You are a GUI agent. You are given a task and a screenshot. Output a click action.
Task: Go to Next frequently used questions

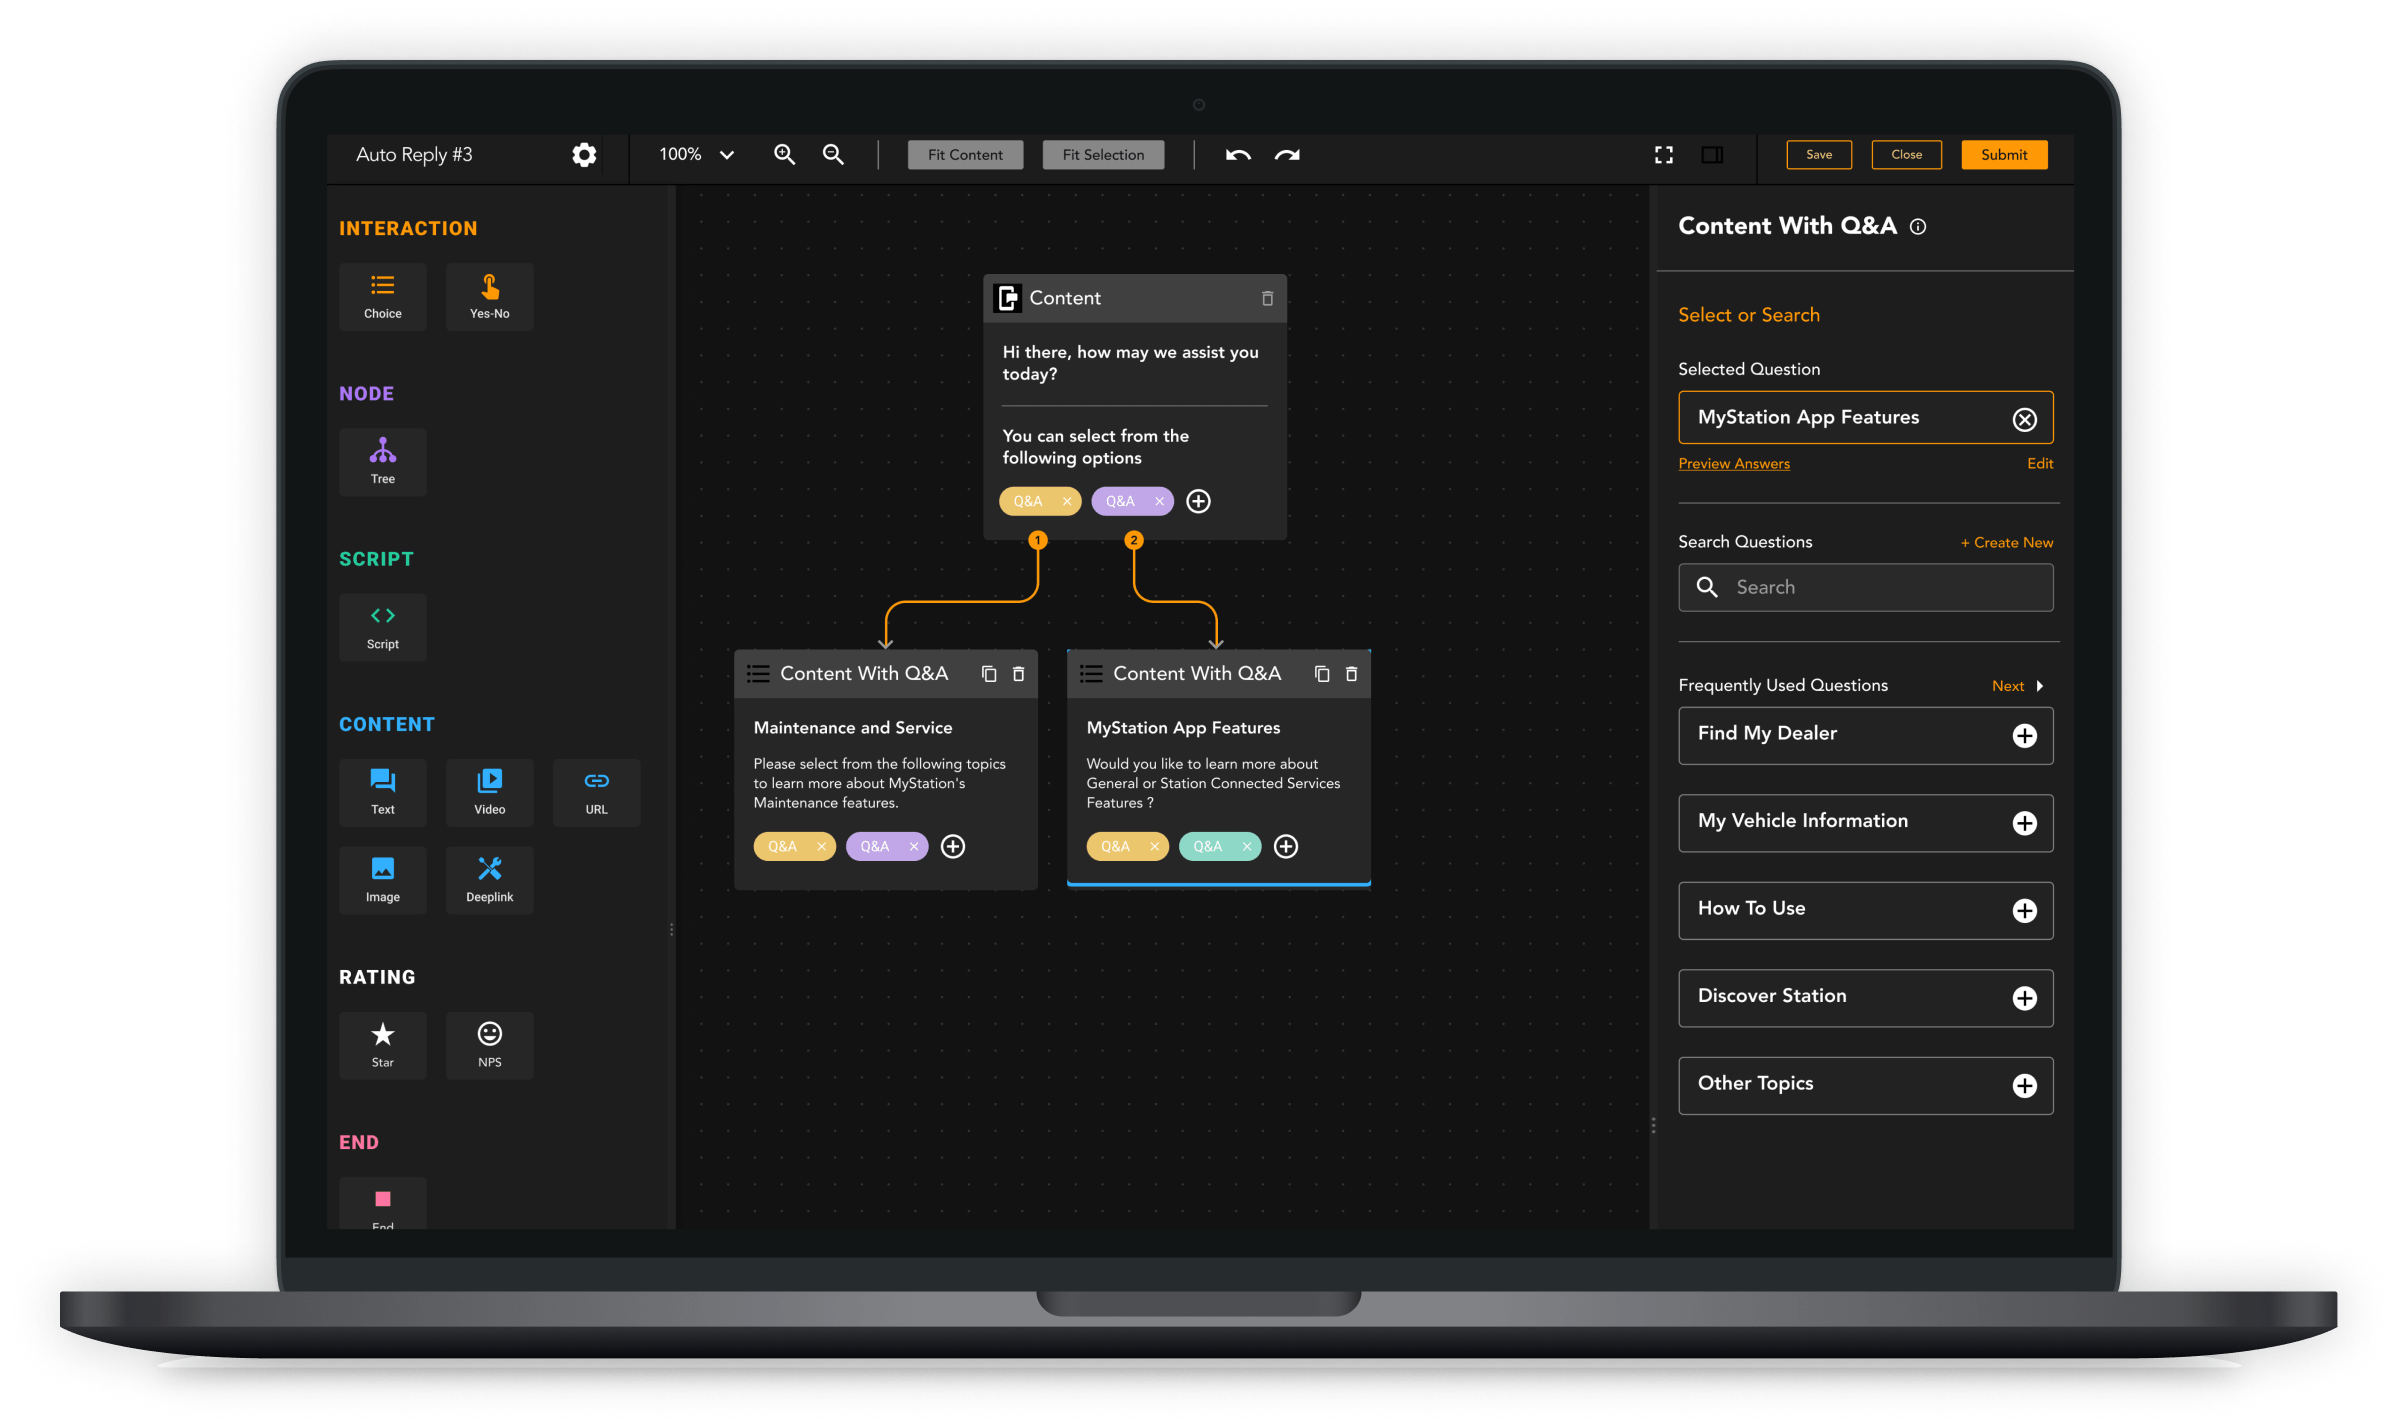[x=2017, y=685]
